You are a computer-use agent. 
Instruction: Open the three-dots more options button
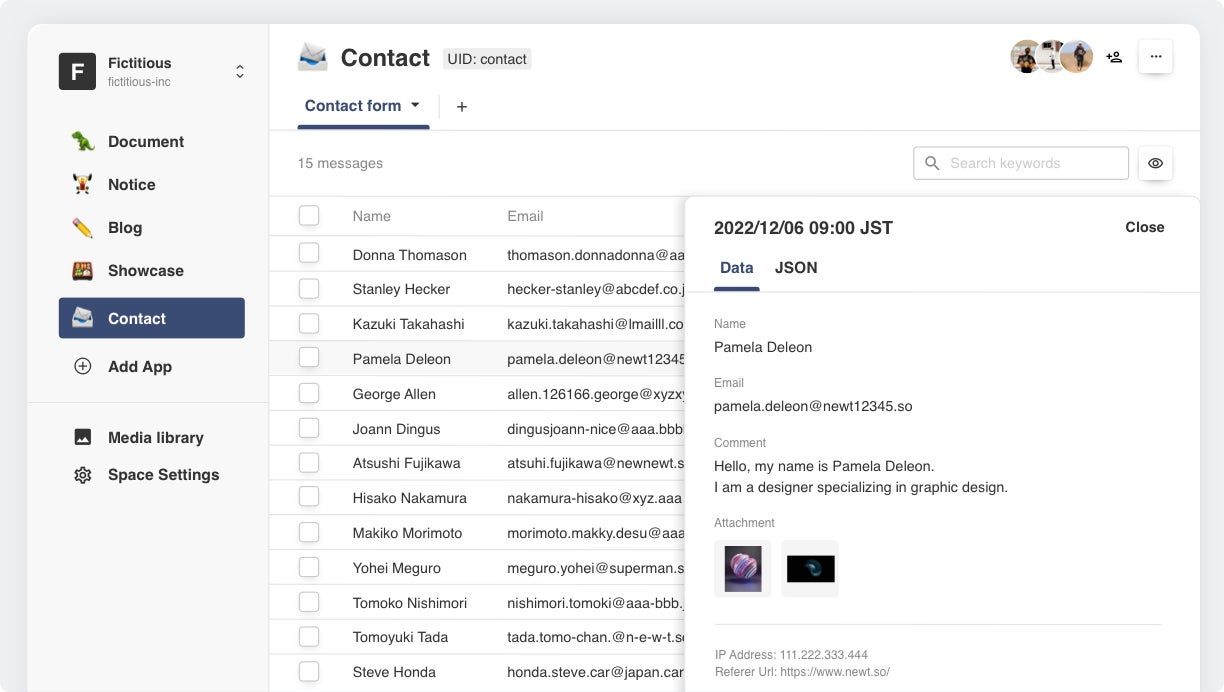tap(1156, 57)
